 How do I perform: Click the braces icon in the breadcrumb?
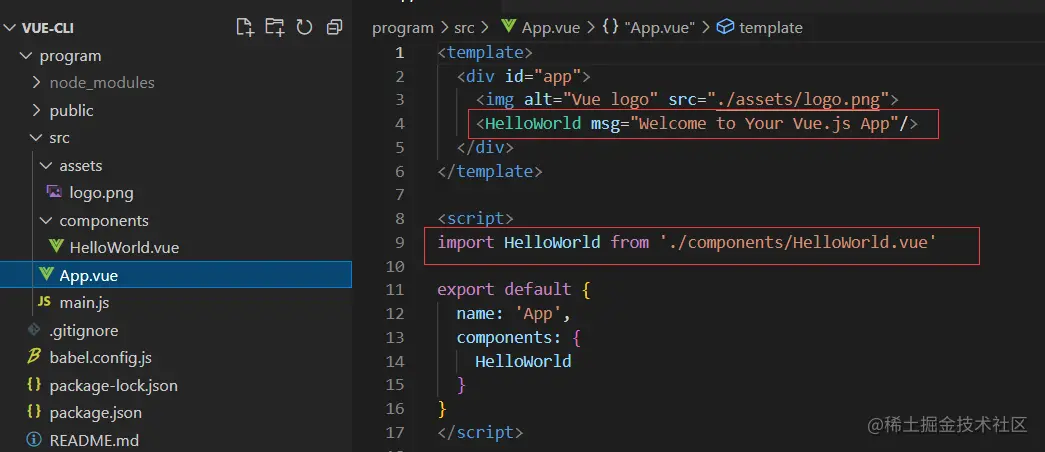click(610, 27)
